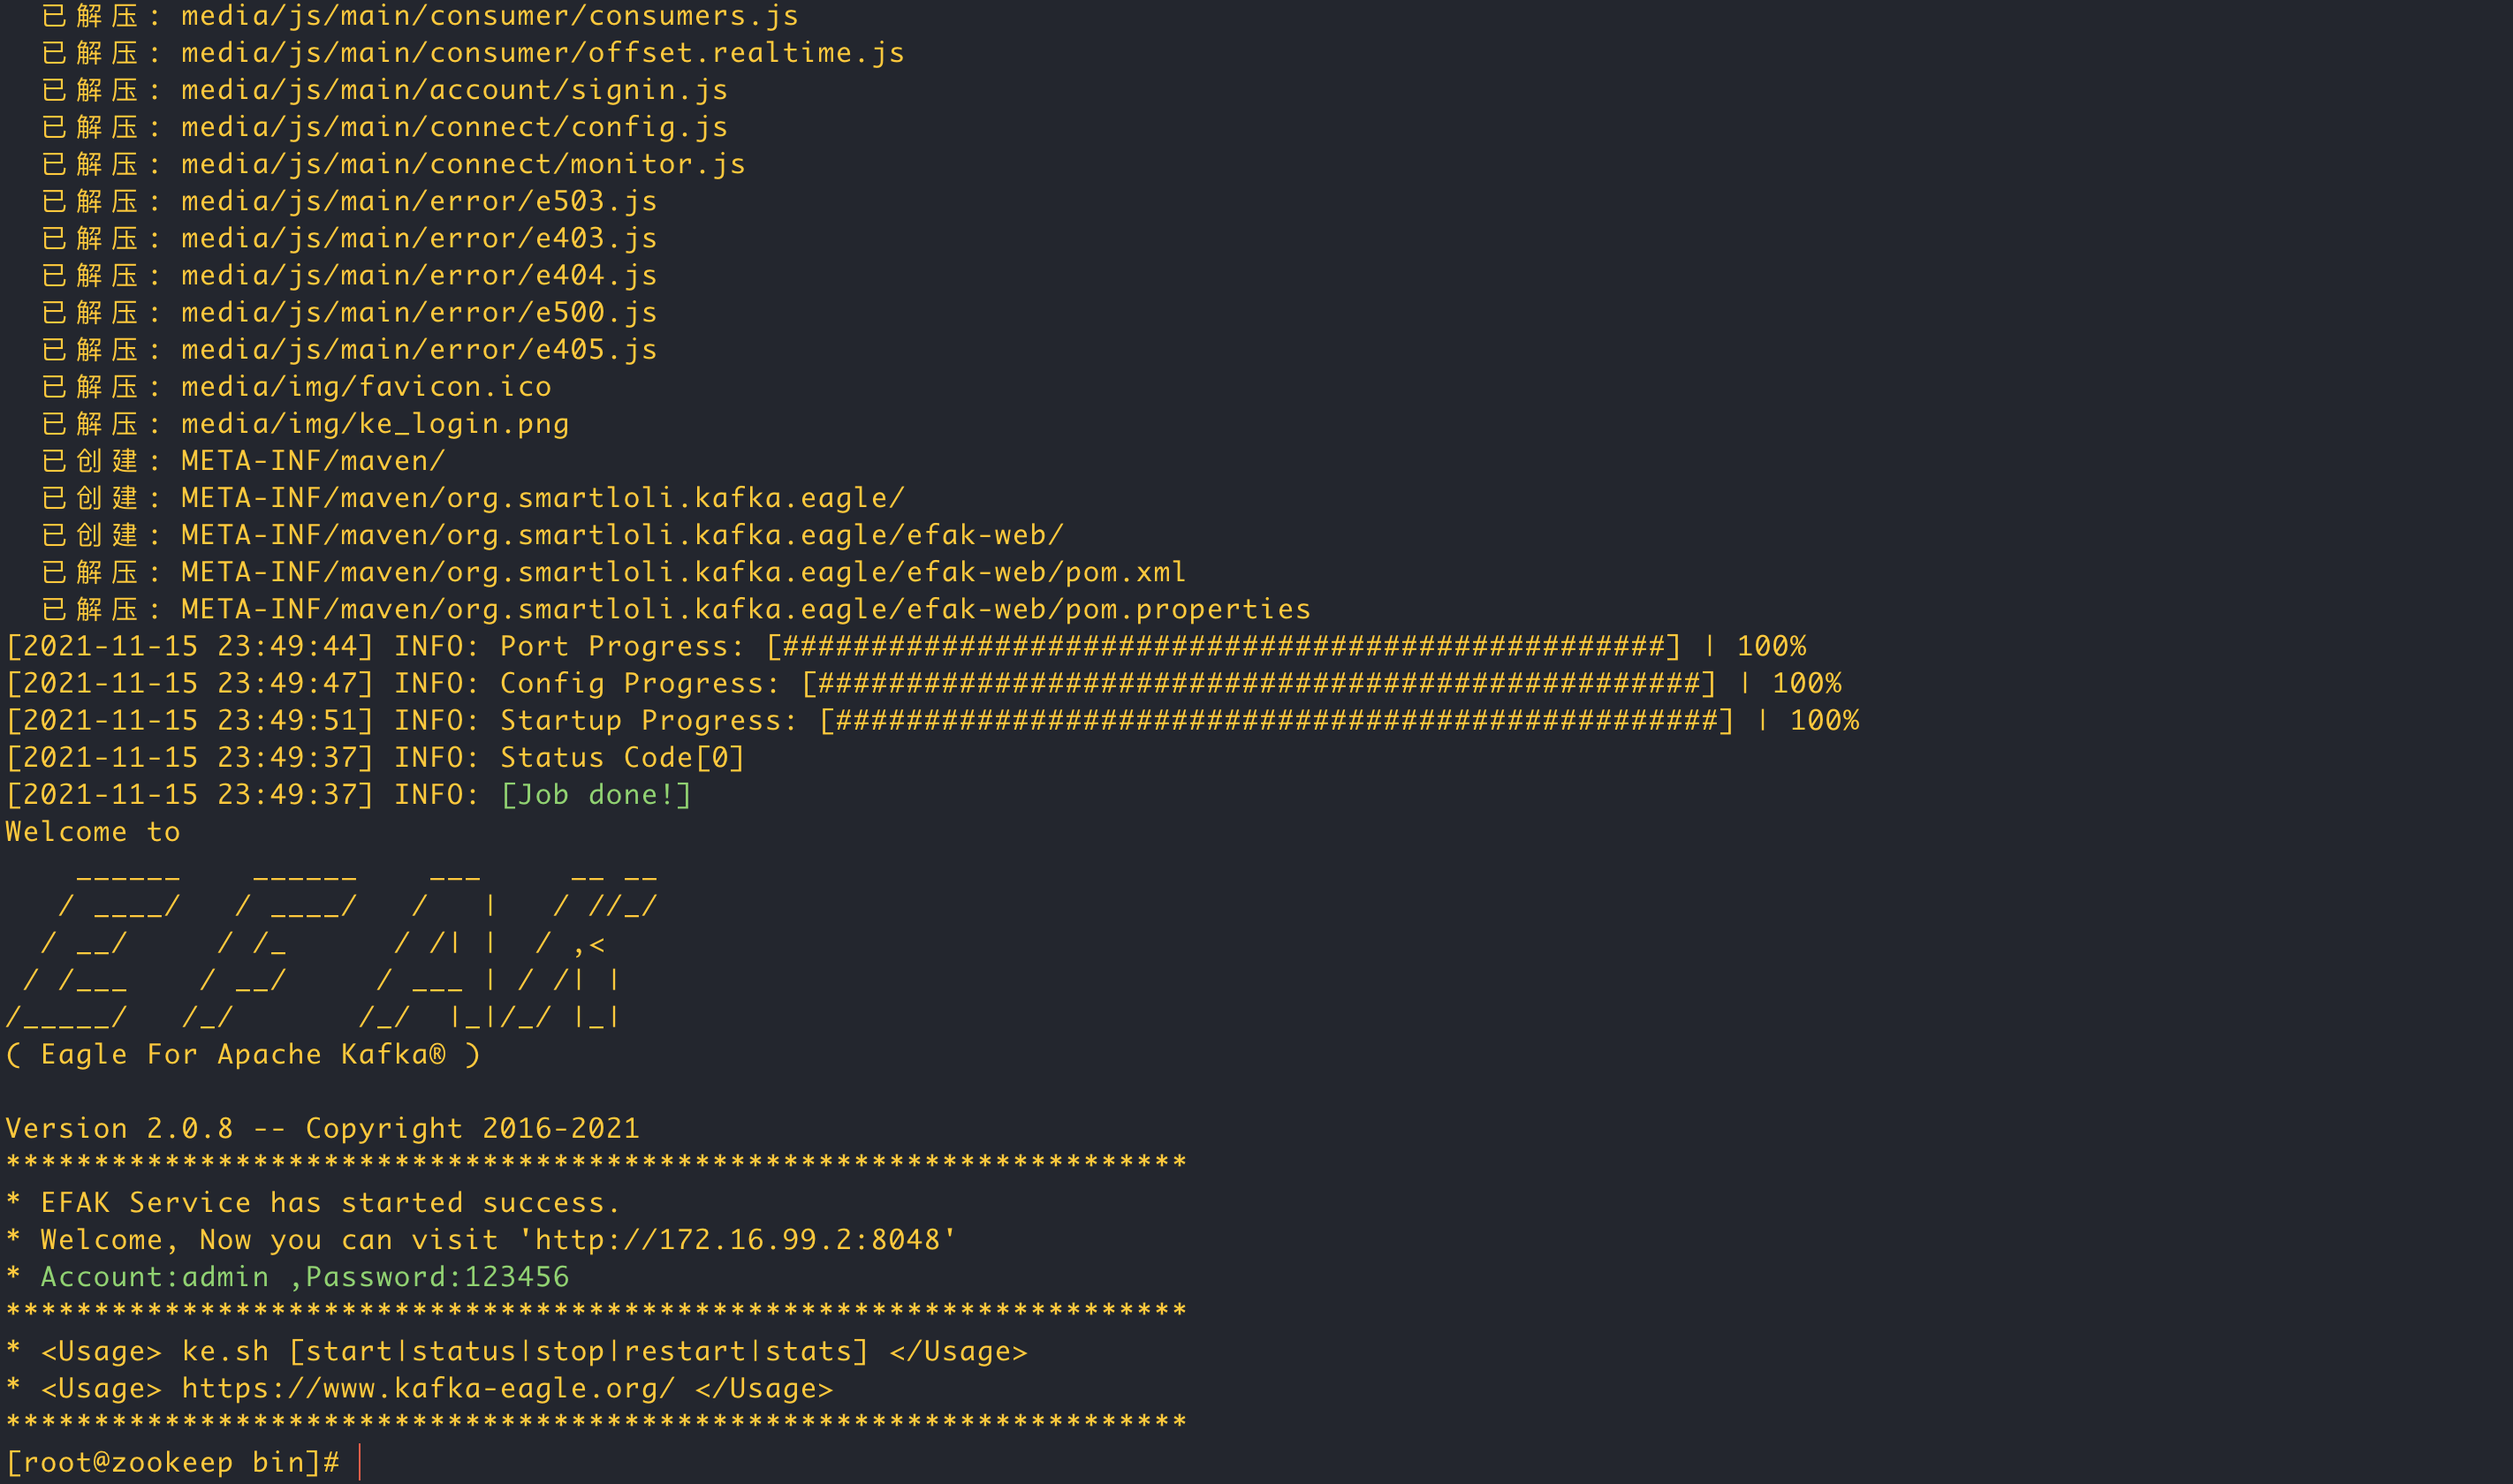Click the root@zookeep shell prompt cursor
Viewport: 2513px width, 1484px height.
point(359,1462)
